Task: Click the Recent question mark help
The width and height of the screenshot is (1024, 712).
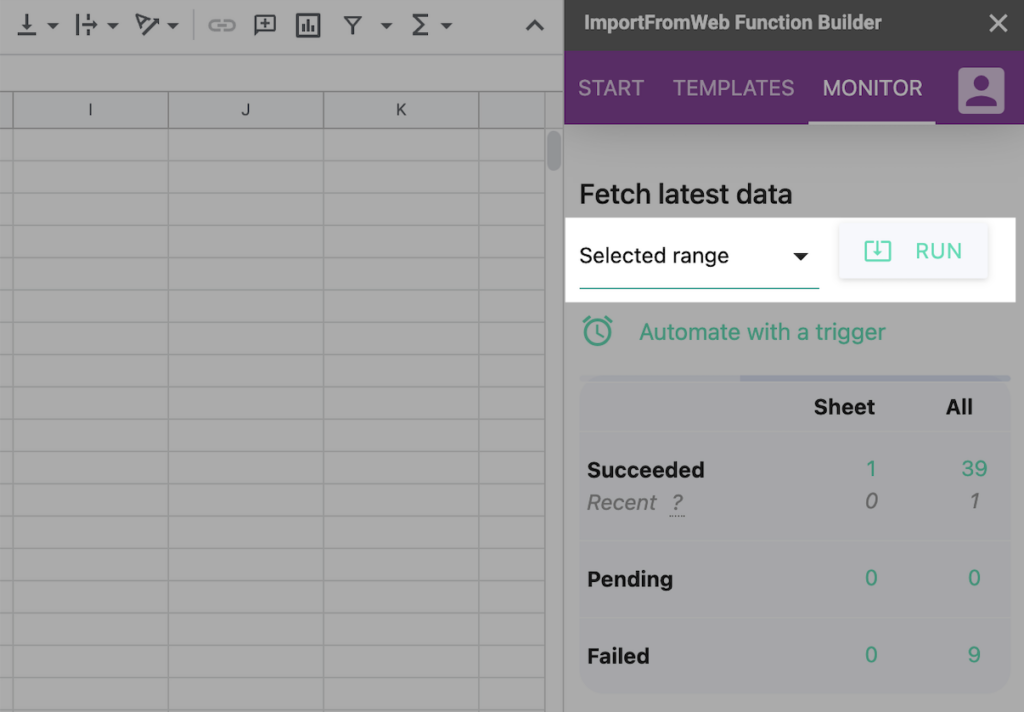Action: click(677, 502)
